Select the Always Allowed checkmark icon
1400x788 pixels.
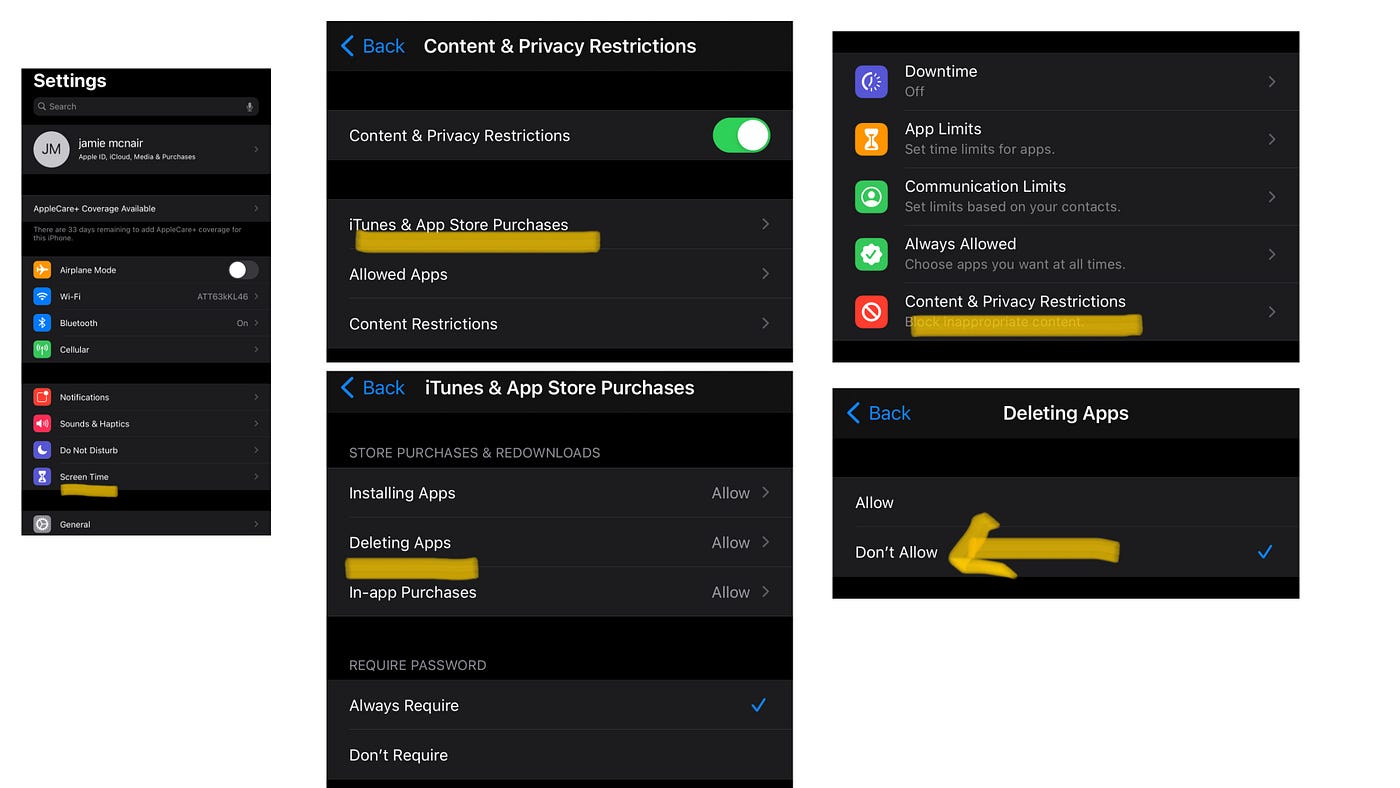click(871, 254)
